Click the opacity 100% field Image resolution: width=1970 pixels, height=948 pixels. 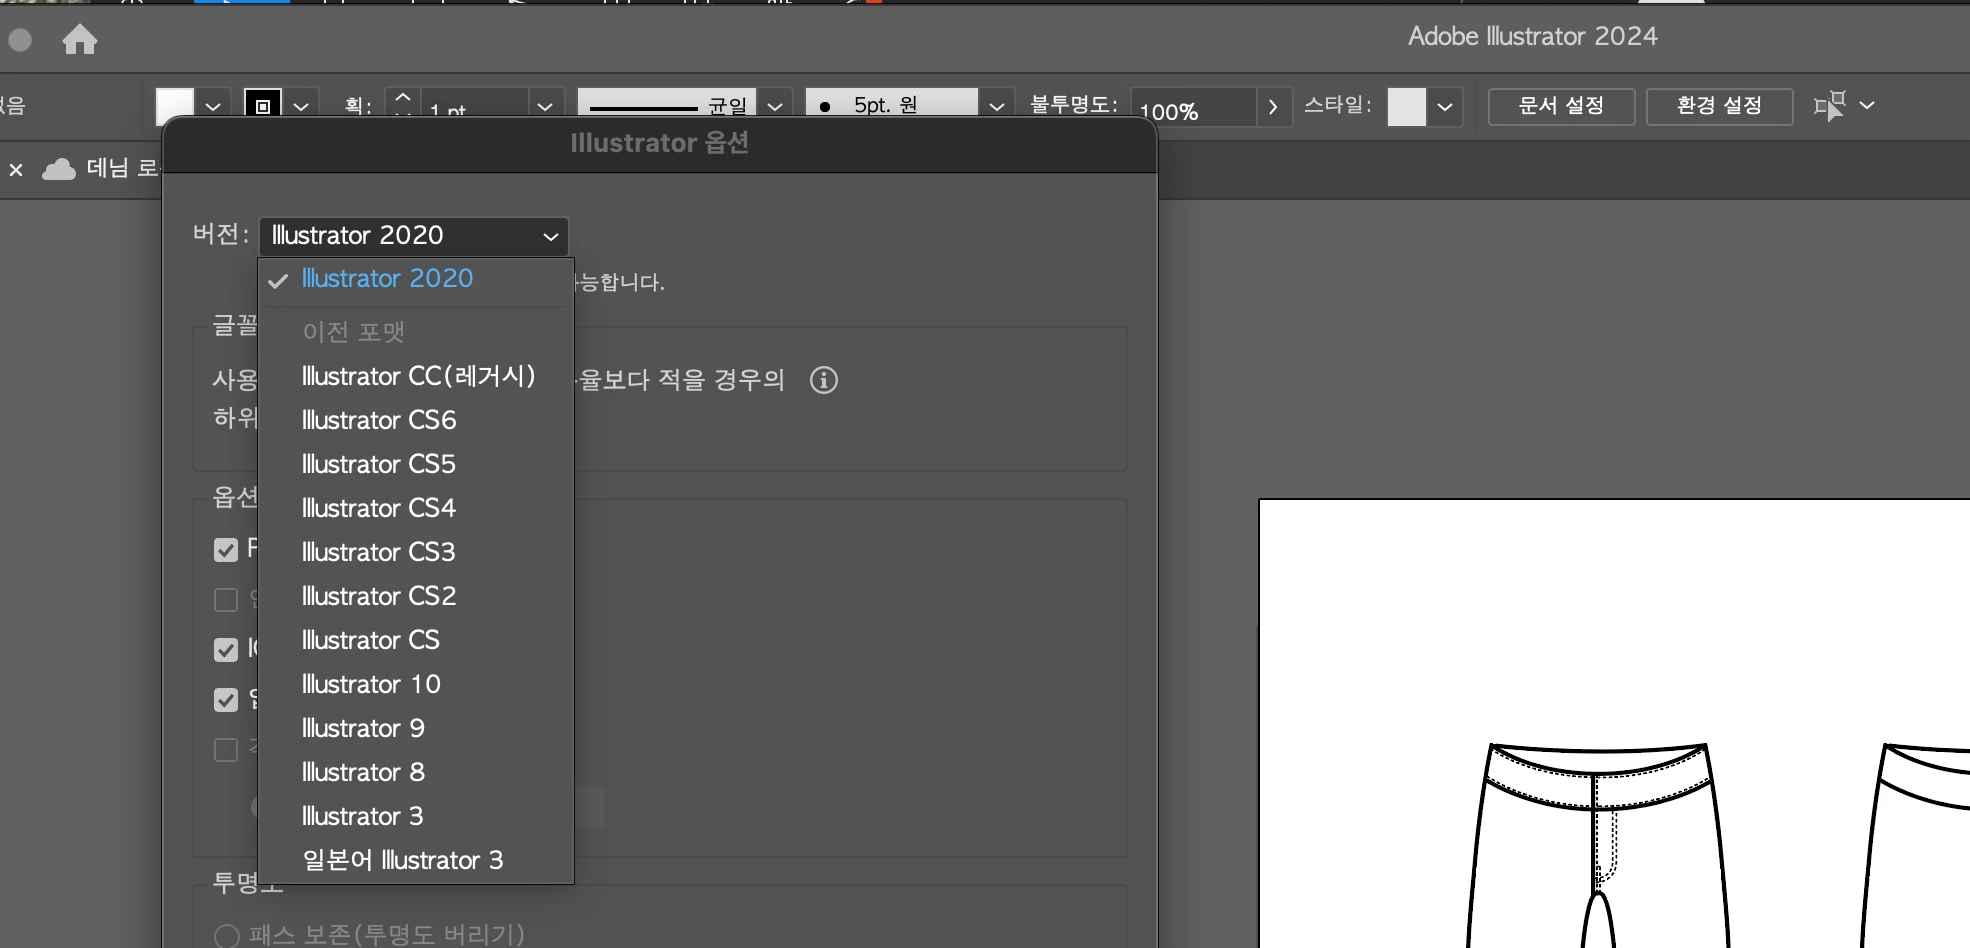(x=1193, y=108)
